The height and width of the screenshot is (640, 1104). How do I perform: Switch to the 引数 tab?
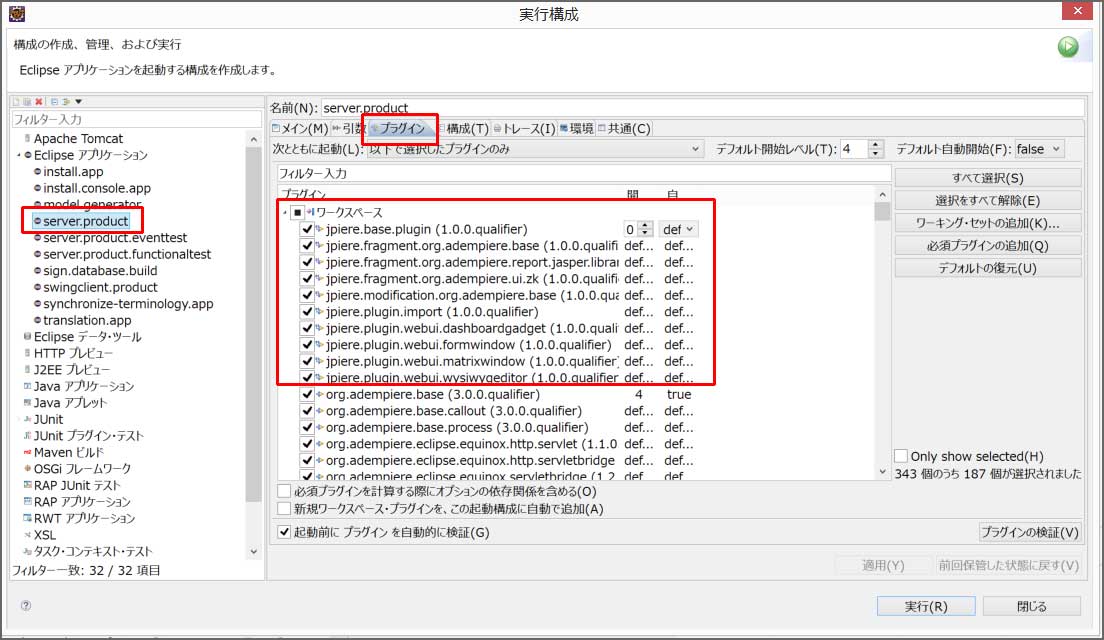(x=349, y=129)
